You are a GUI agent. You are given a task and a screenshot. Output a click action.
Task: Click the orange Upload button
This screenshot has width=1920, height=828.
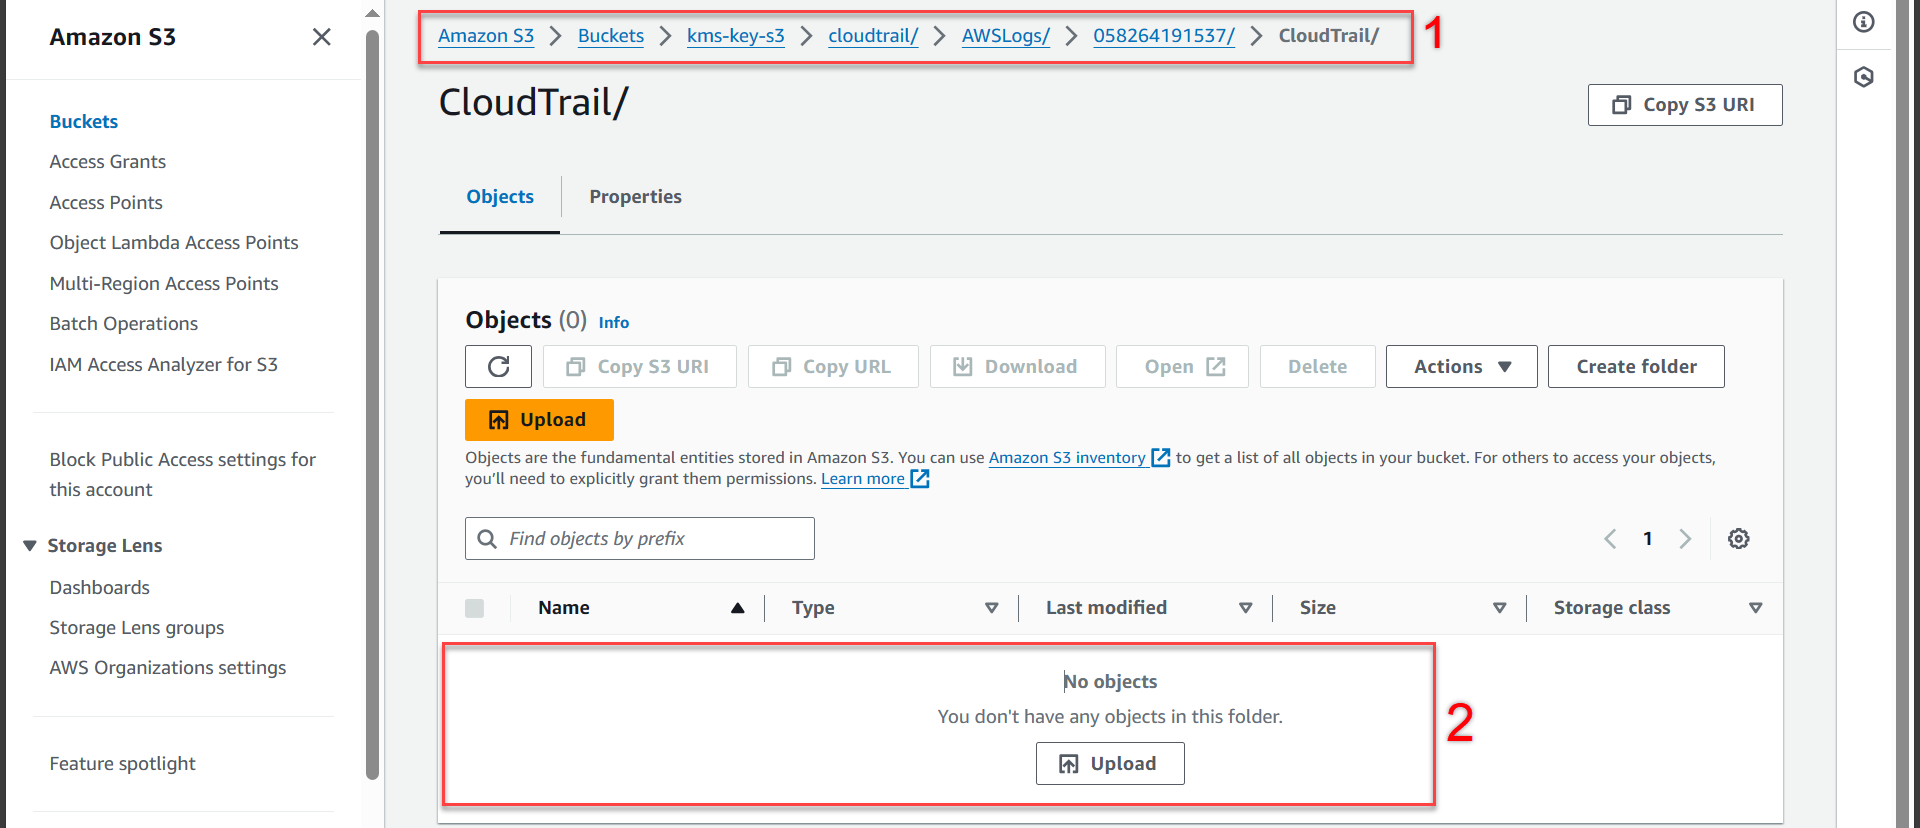[x=539, y=420]
